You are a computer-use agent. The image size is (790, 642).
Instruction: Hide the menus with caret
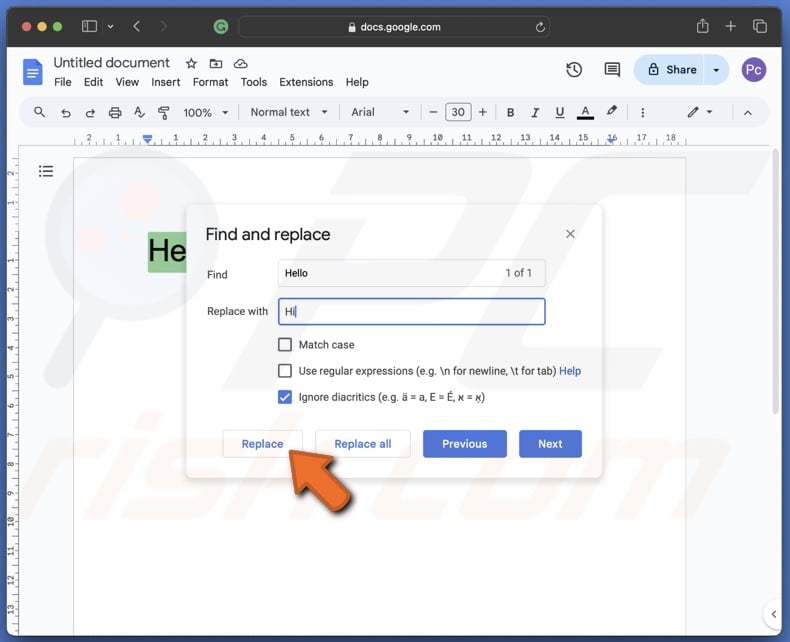pyautogui.click(x=748, y=113)
